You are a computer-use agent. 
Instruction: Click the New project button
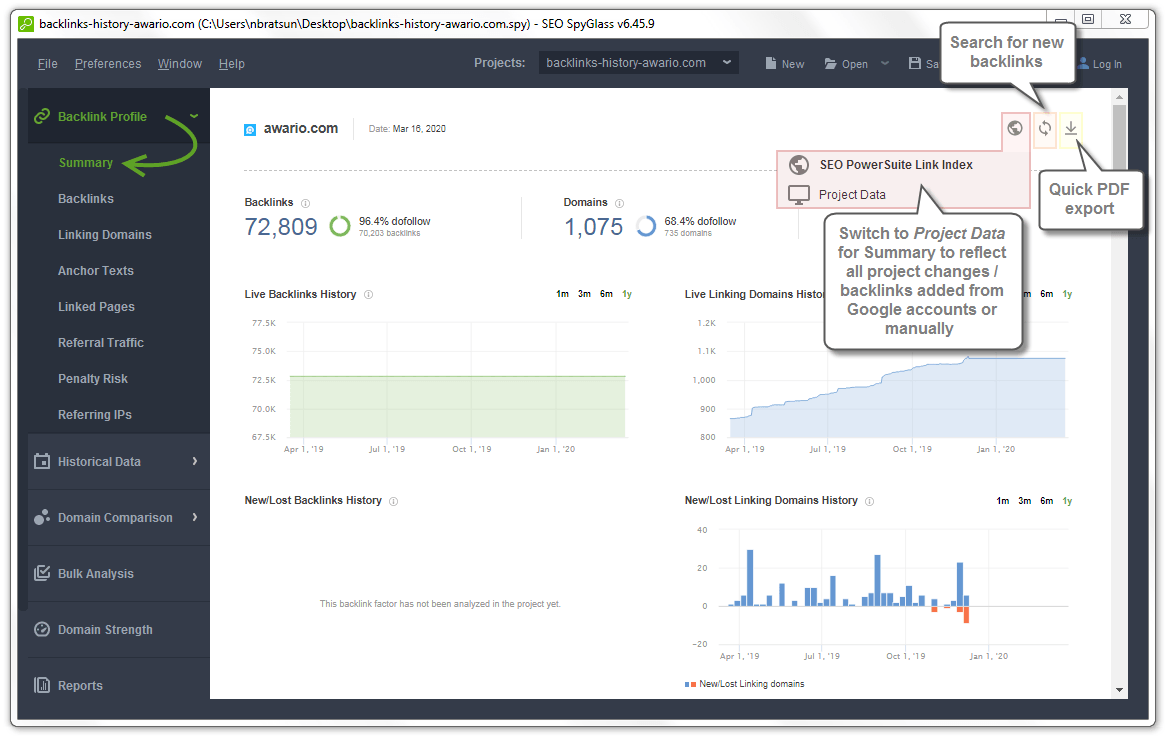785,64
